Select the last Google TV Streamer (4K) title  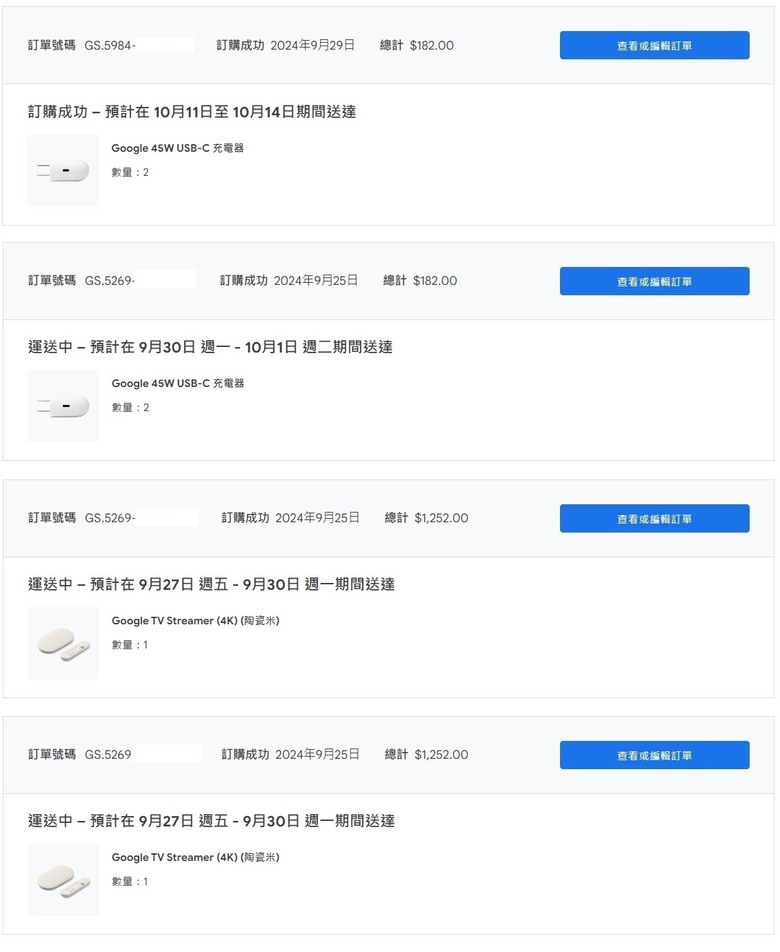coord(195,857)
